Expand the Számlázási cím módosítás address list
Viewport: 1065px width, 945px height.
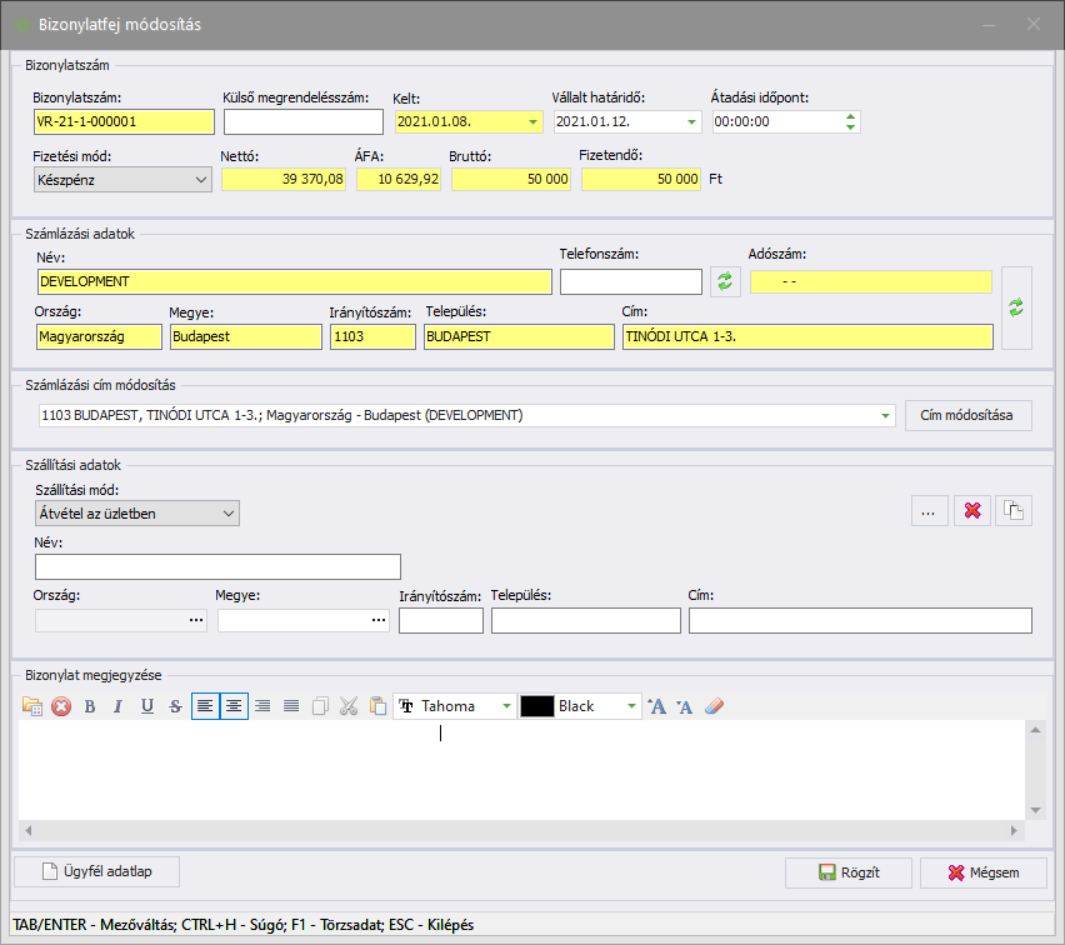[886, 415]
